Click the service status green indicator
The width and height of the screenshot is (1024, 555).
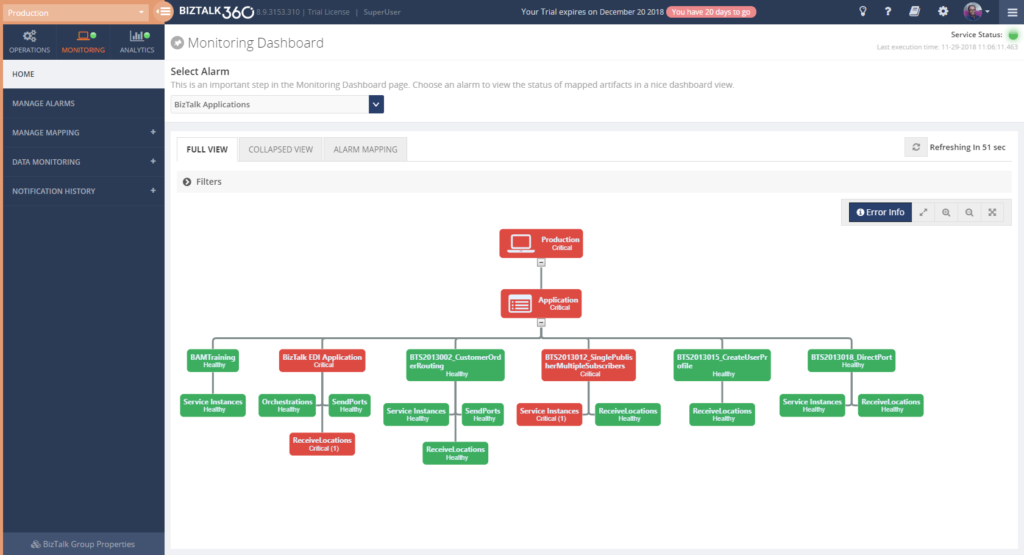(1013, 35)
